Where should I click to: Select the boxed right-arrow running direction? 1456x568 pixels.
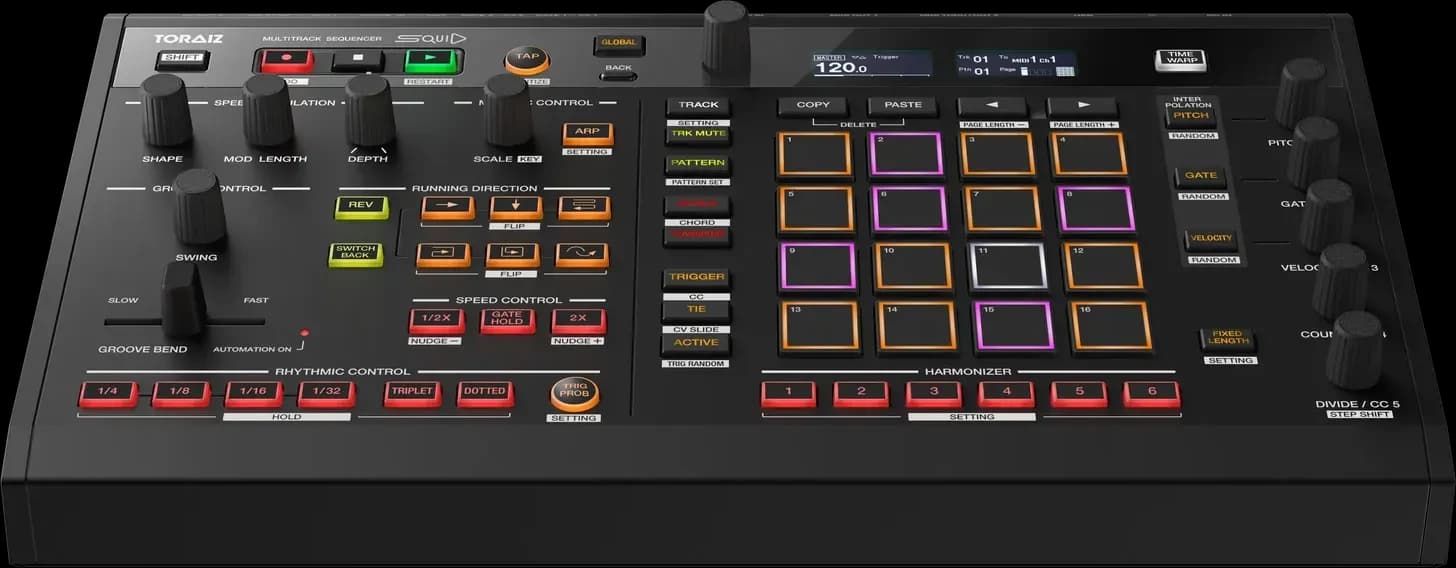pyautogui.click(x=443, y=254)
